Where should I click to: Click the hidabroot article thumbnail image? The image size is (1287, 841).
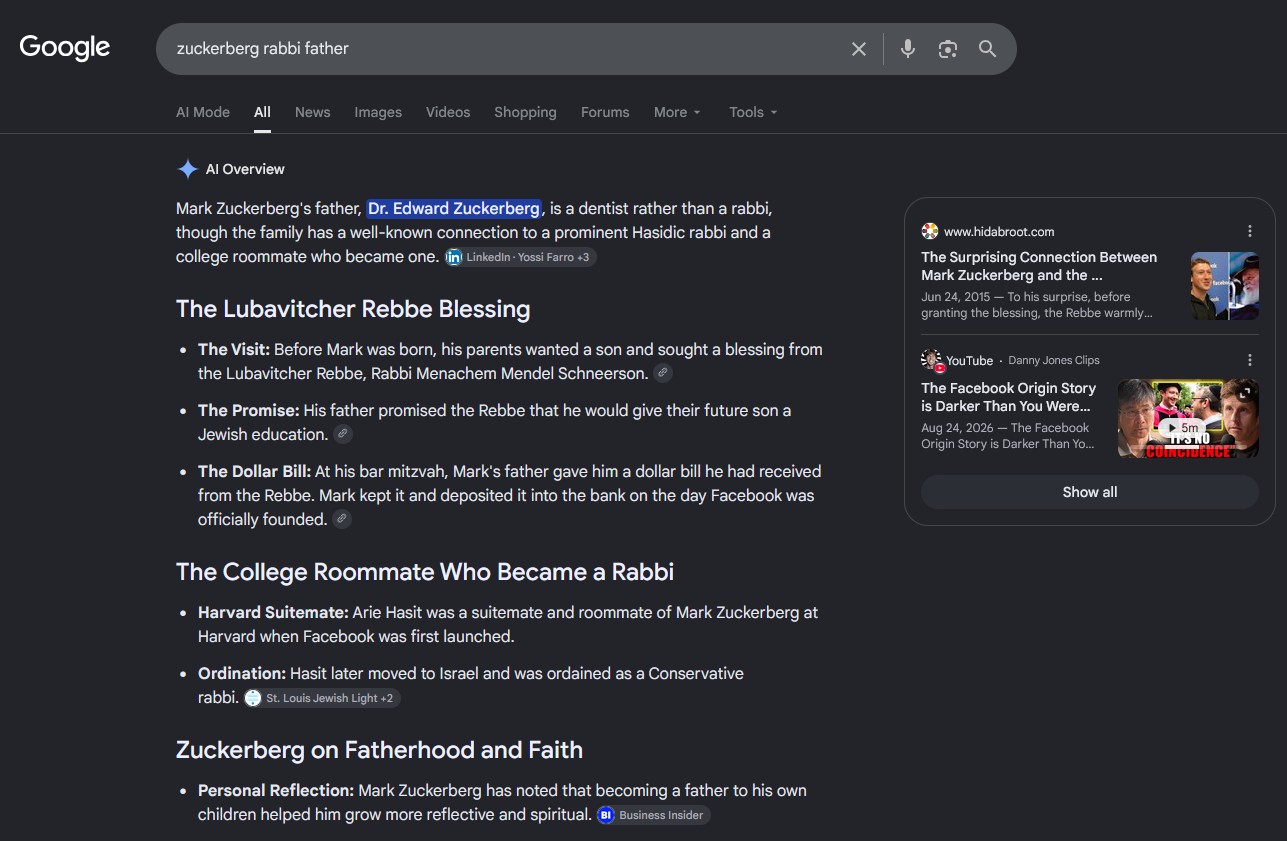(1224, 286)
